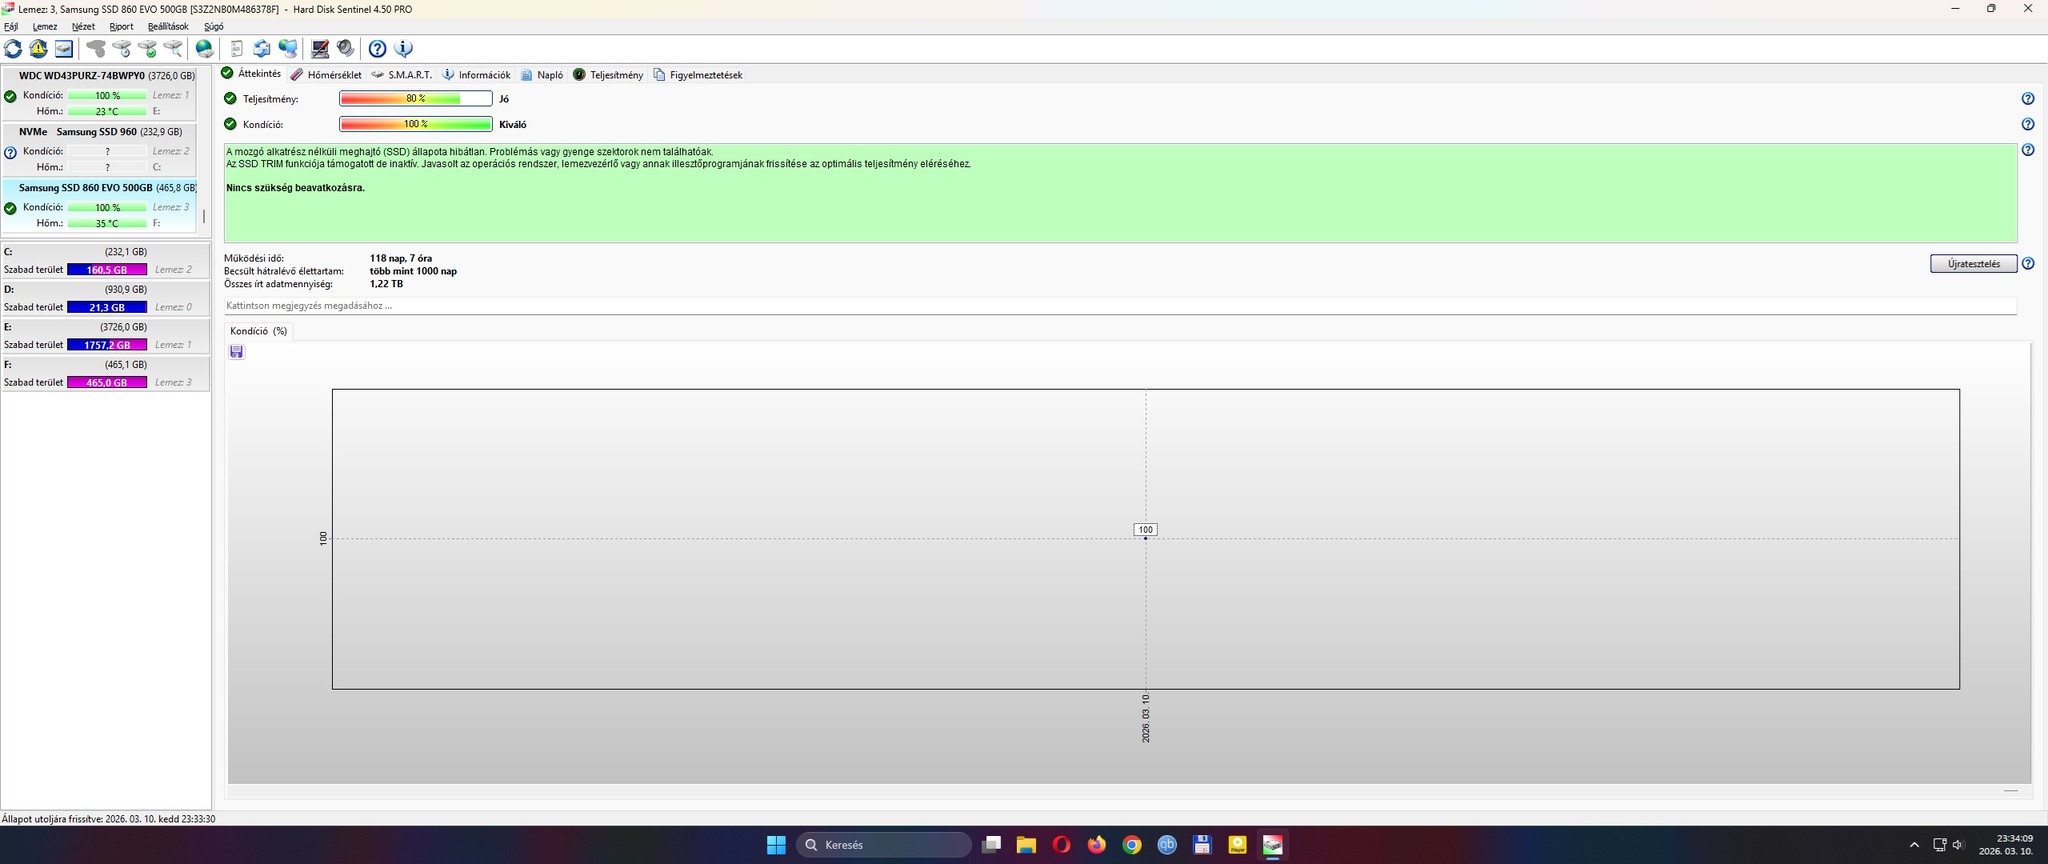Click the disk panel view toolbar icon
2048x864 pixels.
click(x=63, y=48)
